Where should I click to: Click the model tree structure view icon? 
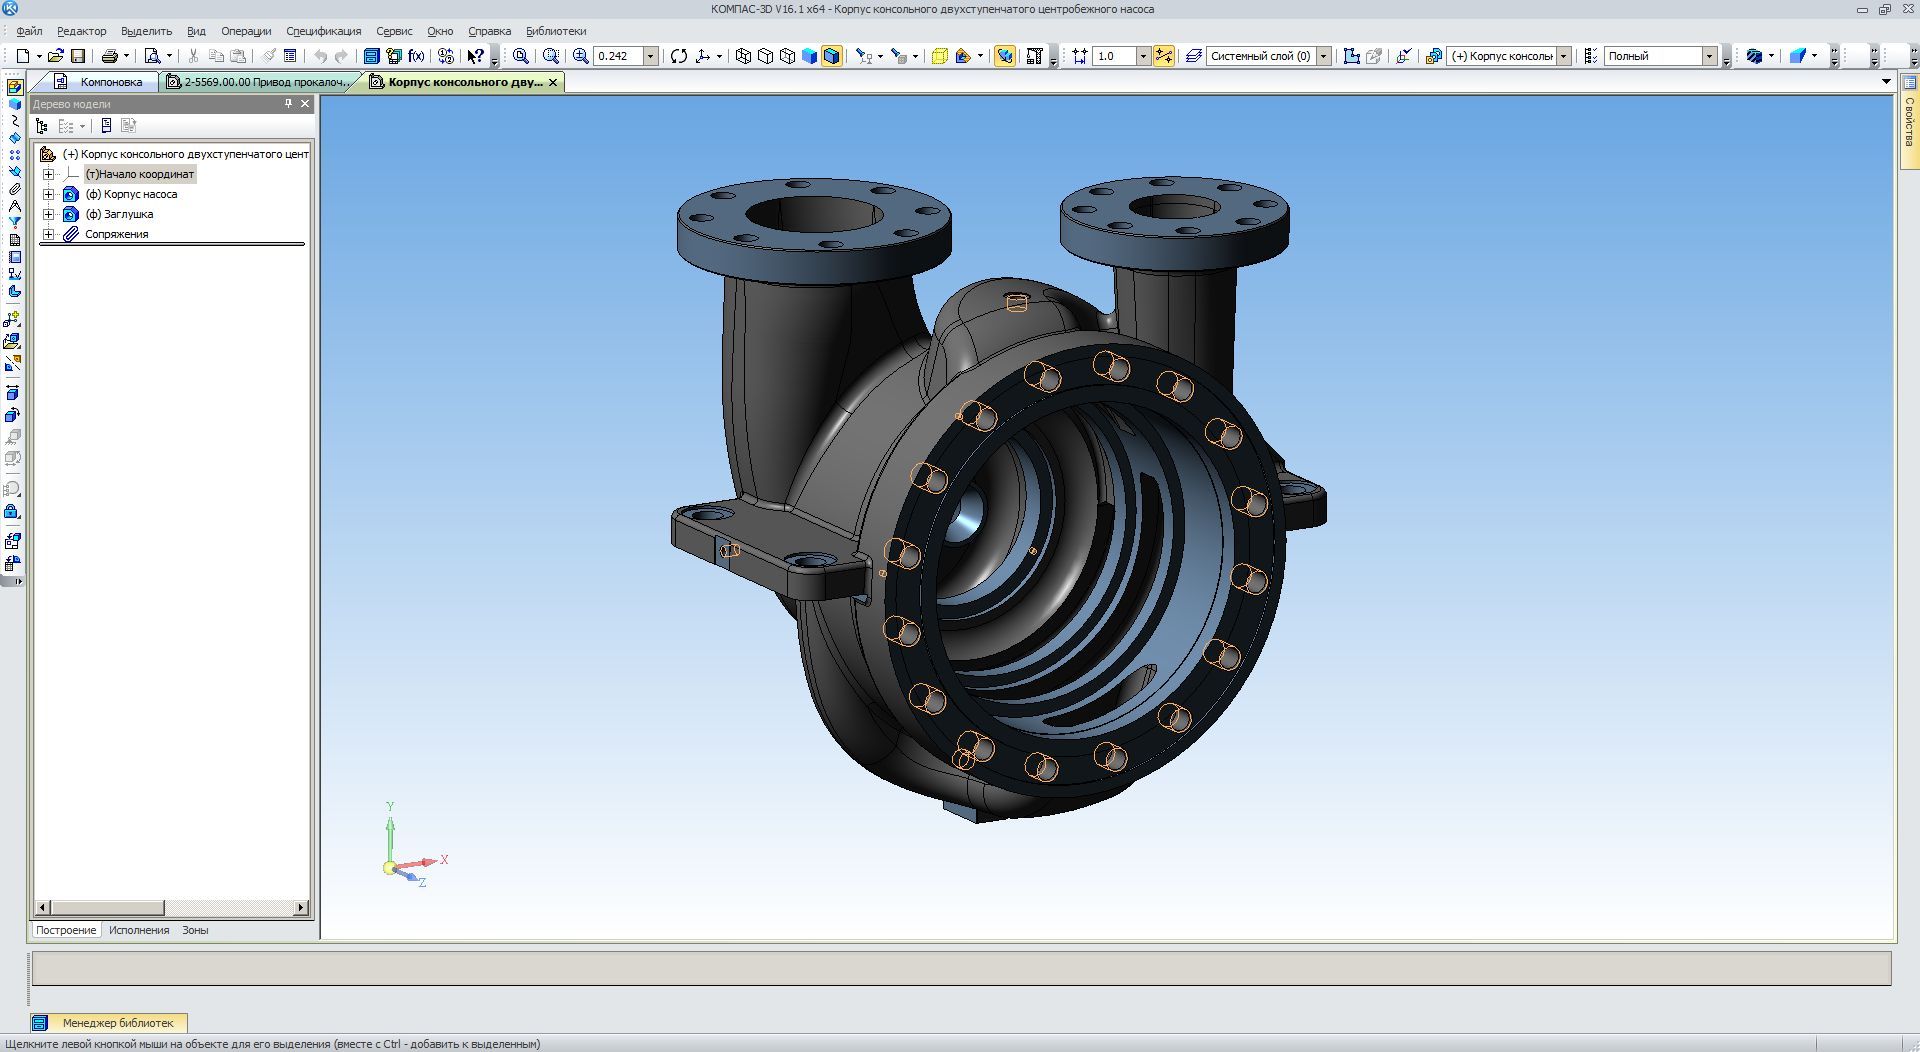pyautogui.click(x=42, y=126)
